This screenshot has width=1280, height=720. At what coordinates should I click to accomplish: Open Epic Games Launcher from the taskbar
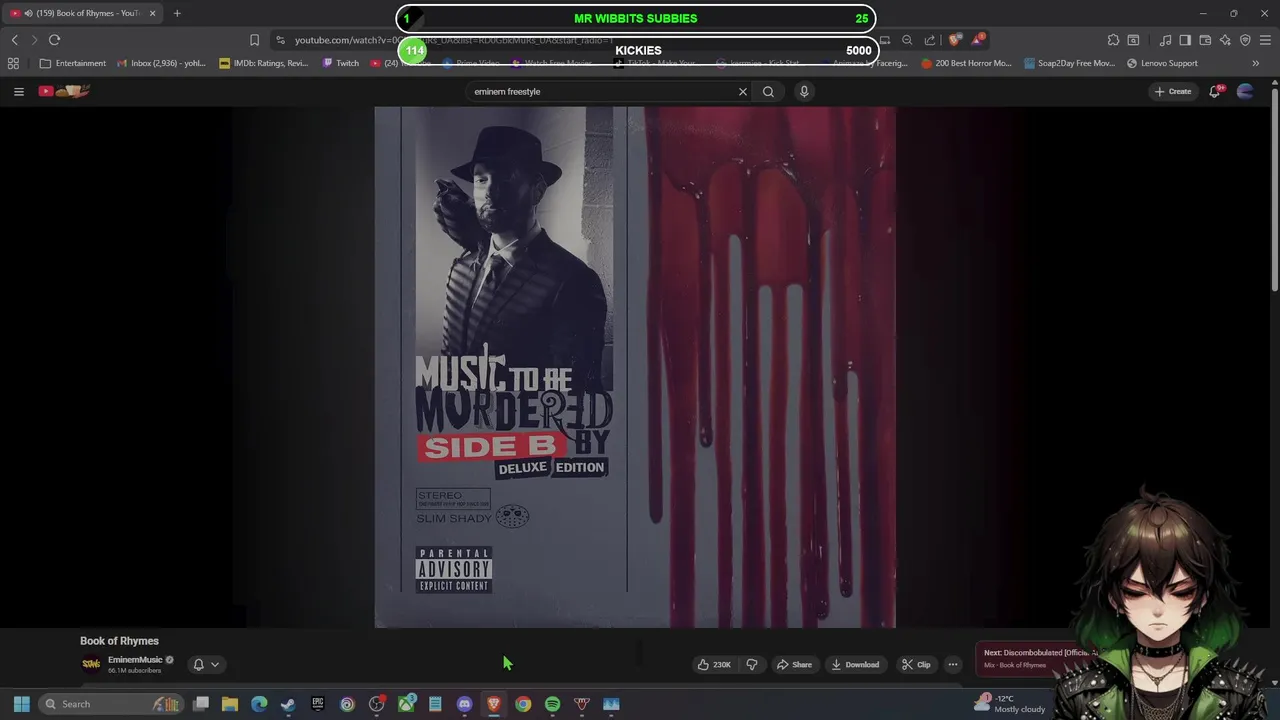tap(318, 704)
